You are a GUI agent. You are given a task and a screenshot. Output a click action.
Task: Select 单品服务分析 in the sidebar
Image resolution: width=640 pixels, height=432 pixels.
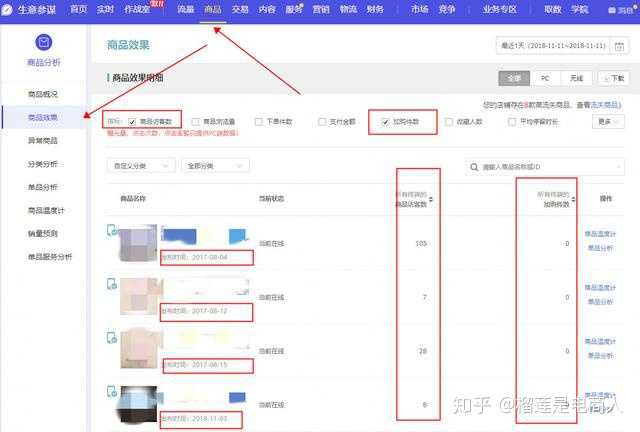pyautogui.click(x=50, y=257)
